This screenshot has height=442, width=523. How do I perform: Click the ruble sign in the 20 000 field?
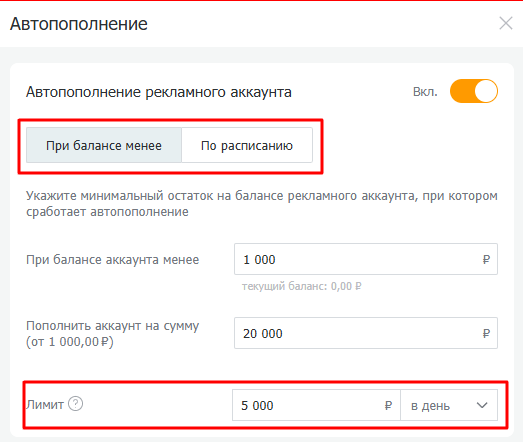tap(486, 333)
